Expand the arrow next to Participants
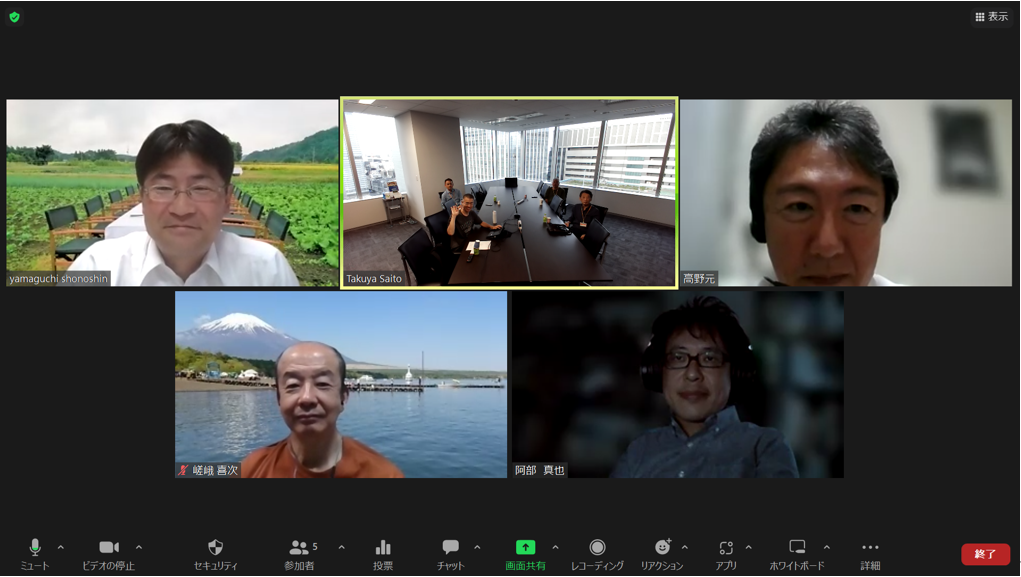The width and height of the screenshot is (1021, 577). [x=342, y=547]
